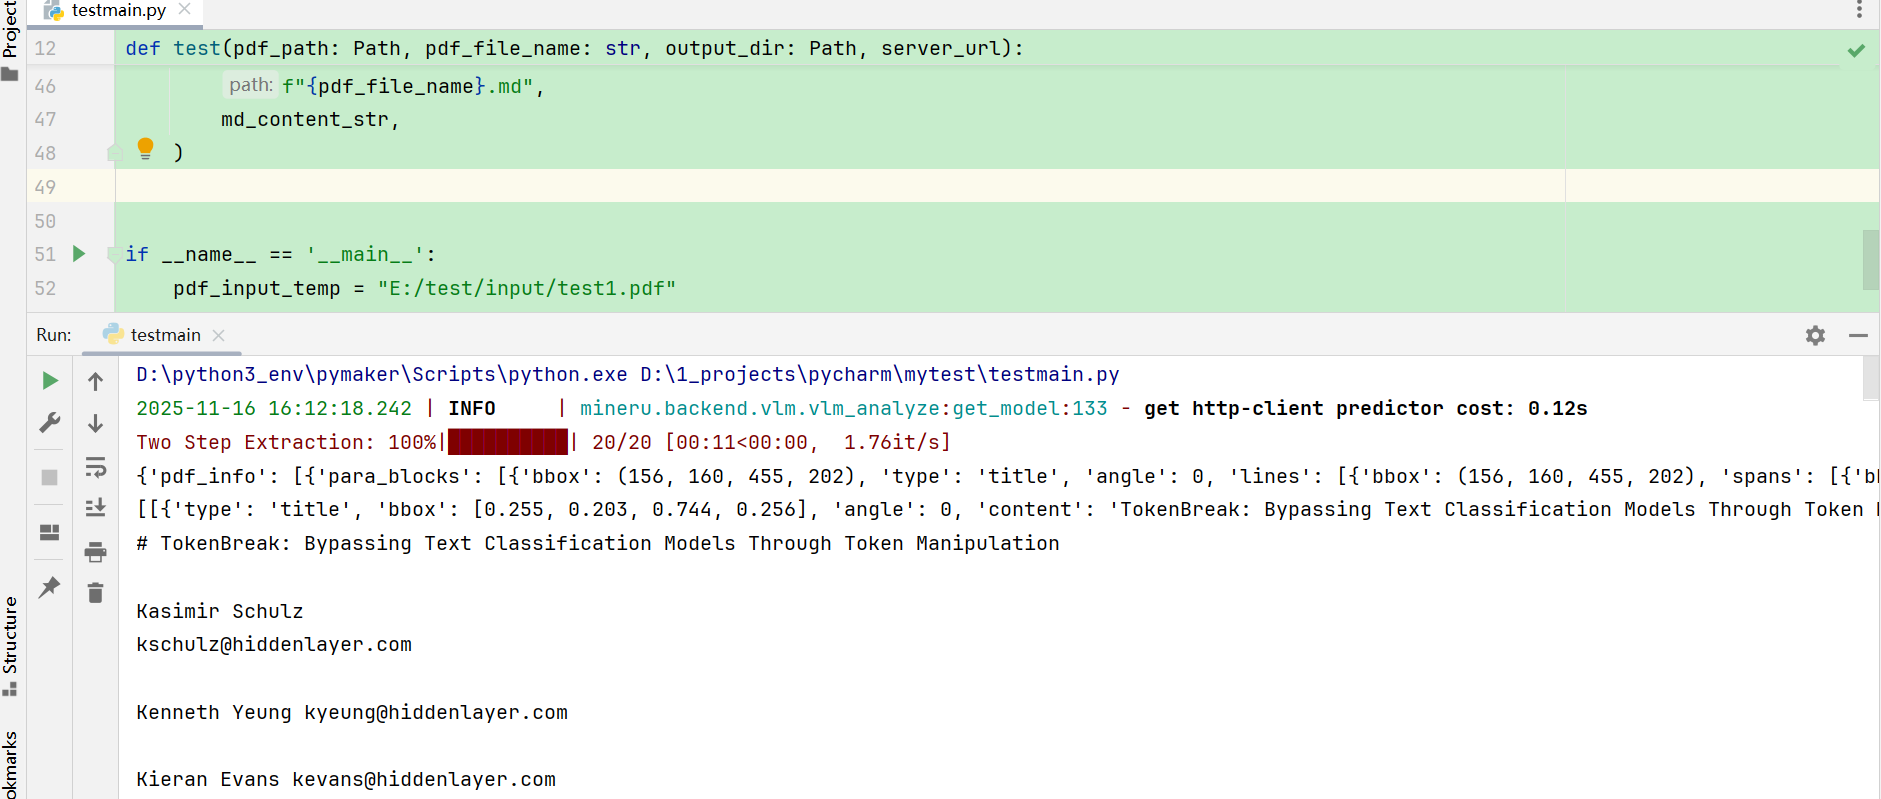Screen dimensions: 1881x799
Task: Close the testmain.py editor tab
Action: point(184,9)
